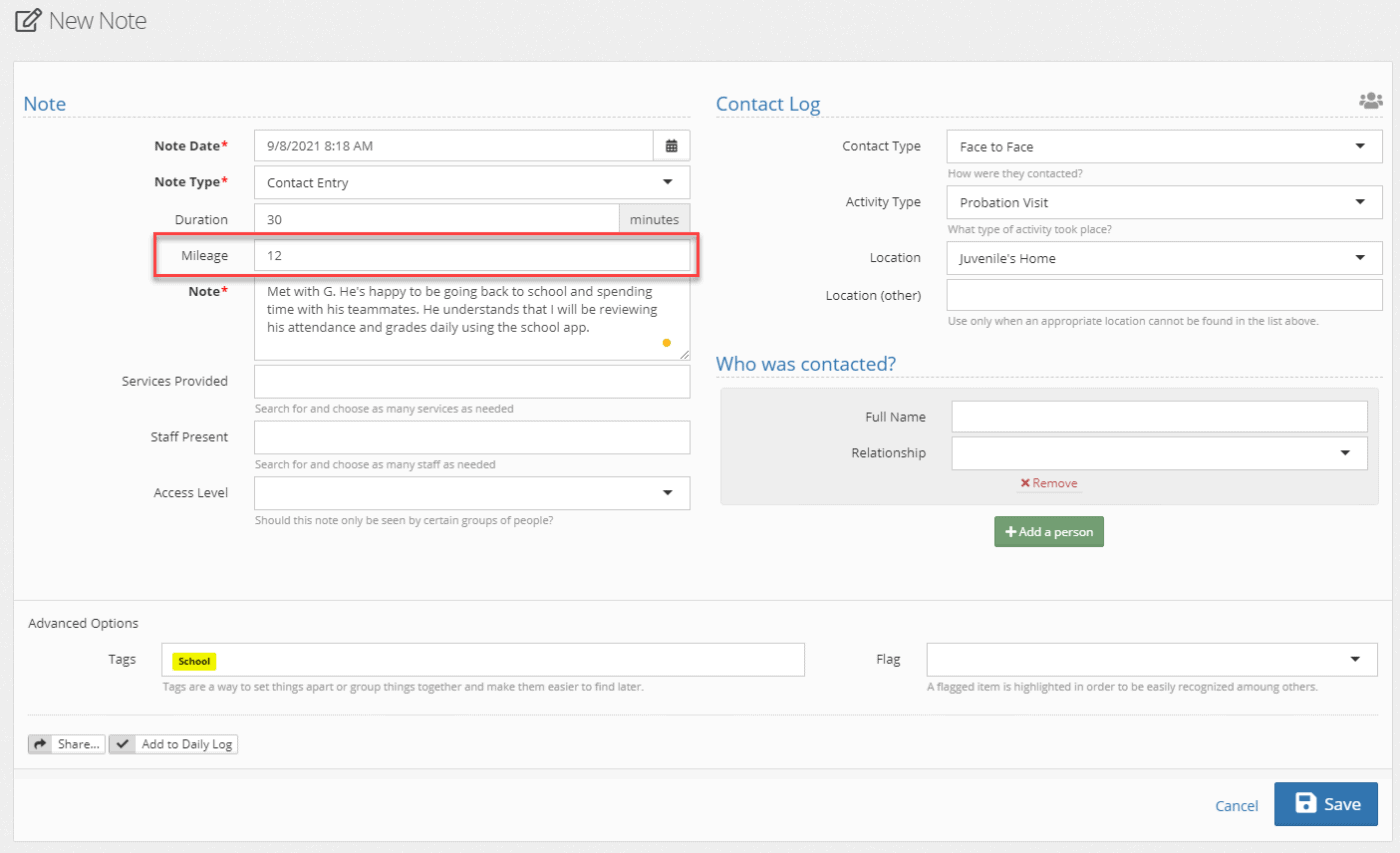This screenshot has height=853, width=1400.
Task: Select the yellow School tag
Action: [195, 661]
